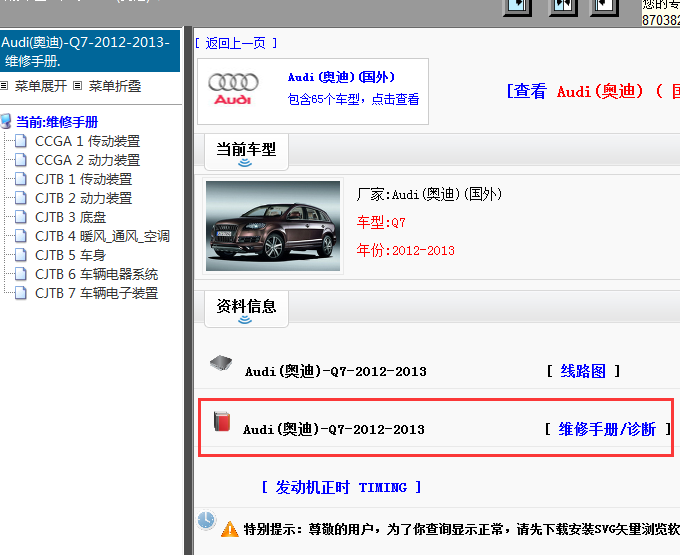Image resolution: width=680 pixels, height=555 pixels.
Task: Click the 返回上一页 back link
Action: point(235,43)
